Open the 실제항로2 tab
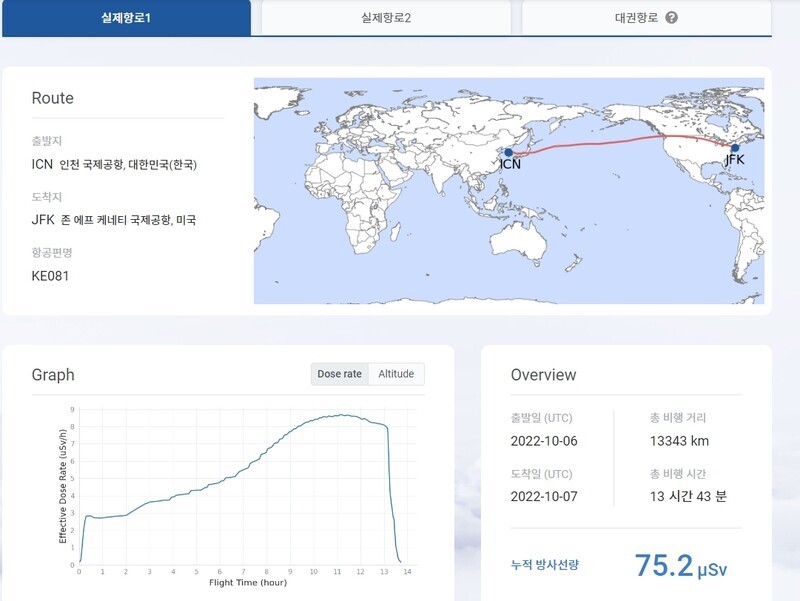This screenshot has width=800, height=601. pos(386,18)
